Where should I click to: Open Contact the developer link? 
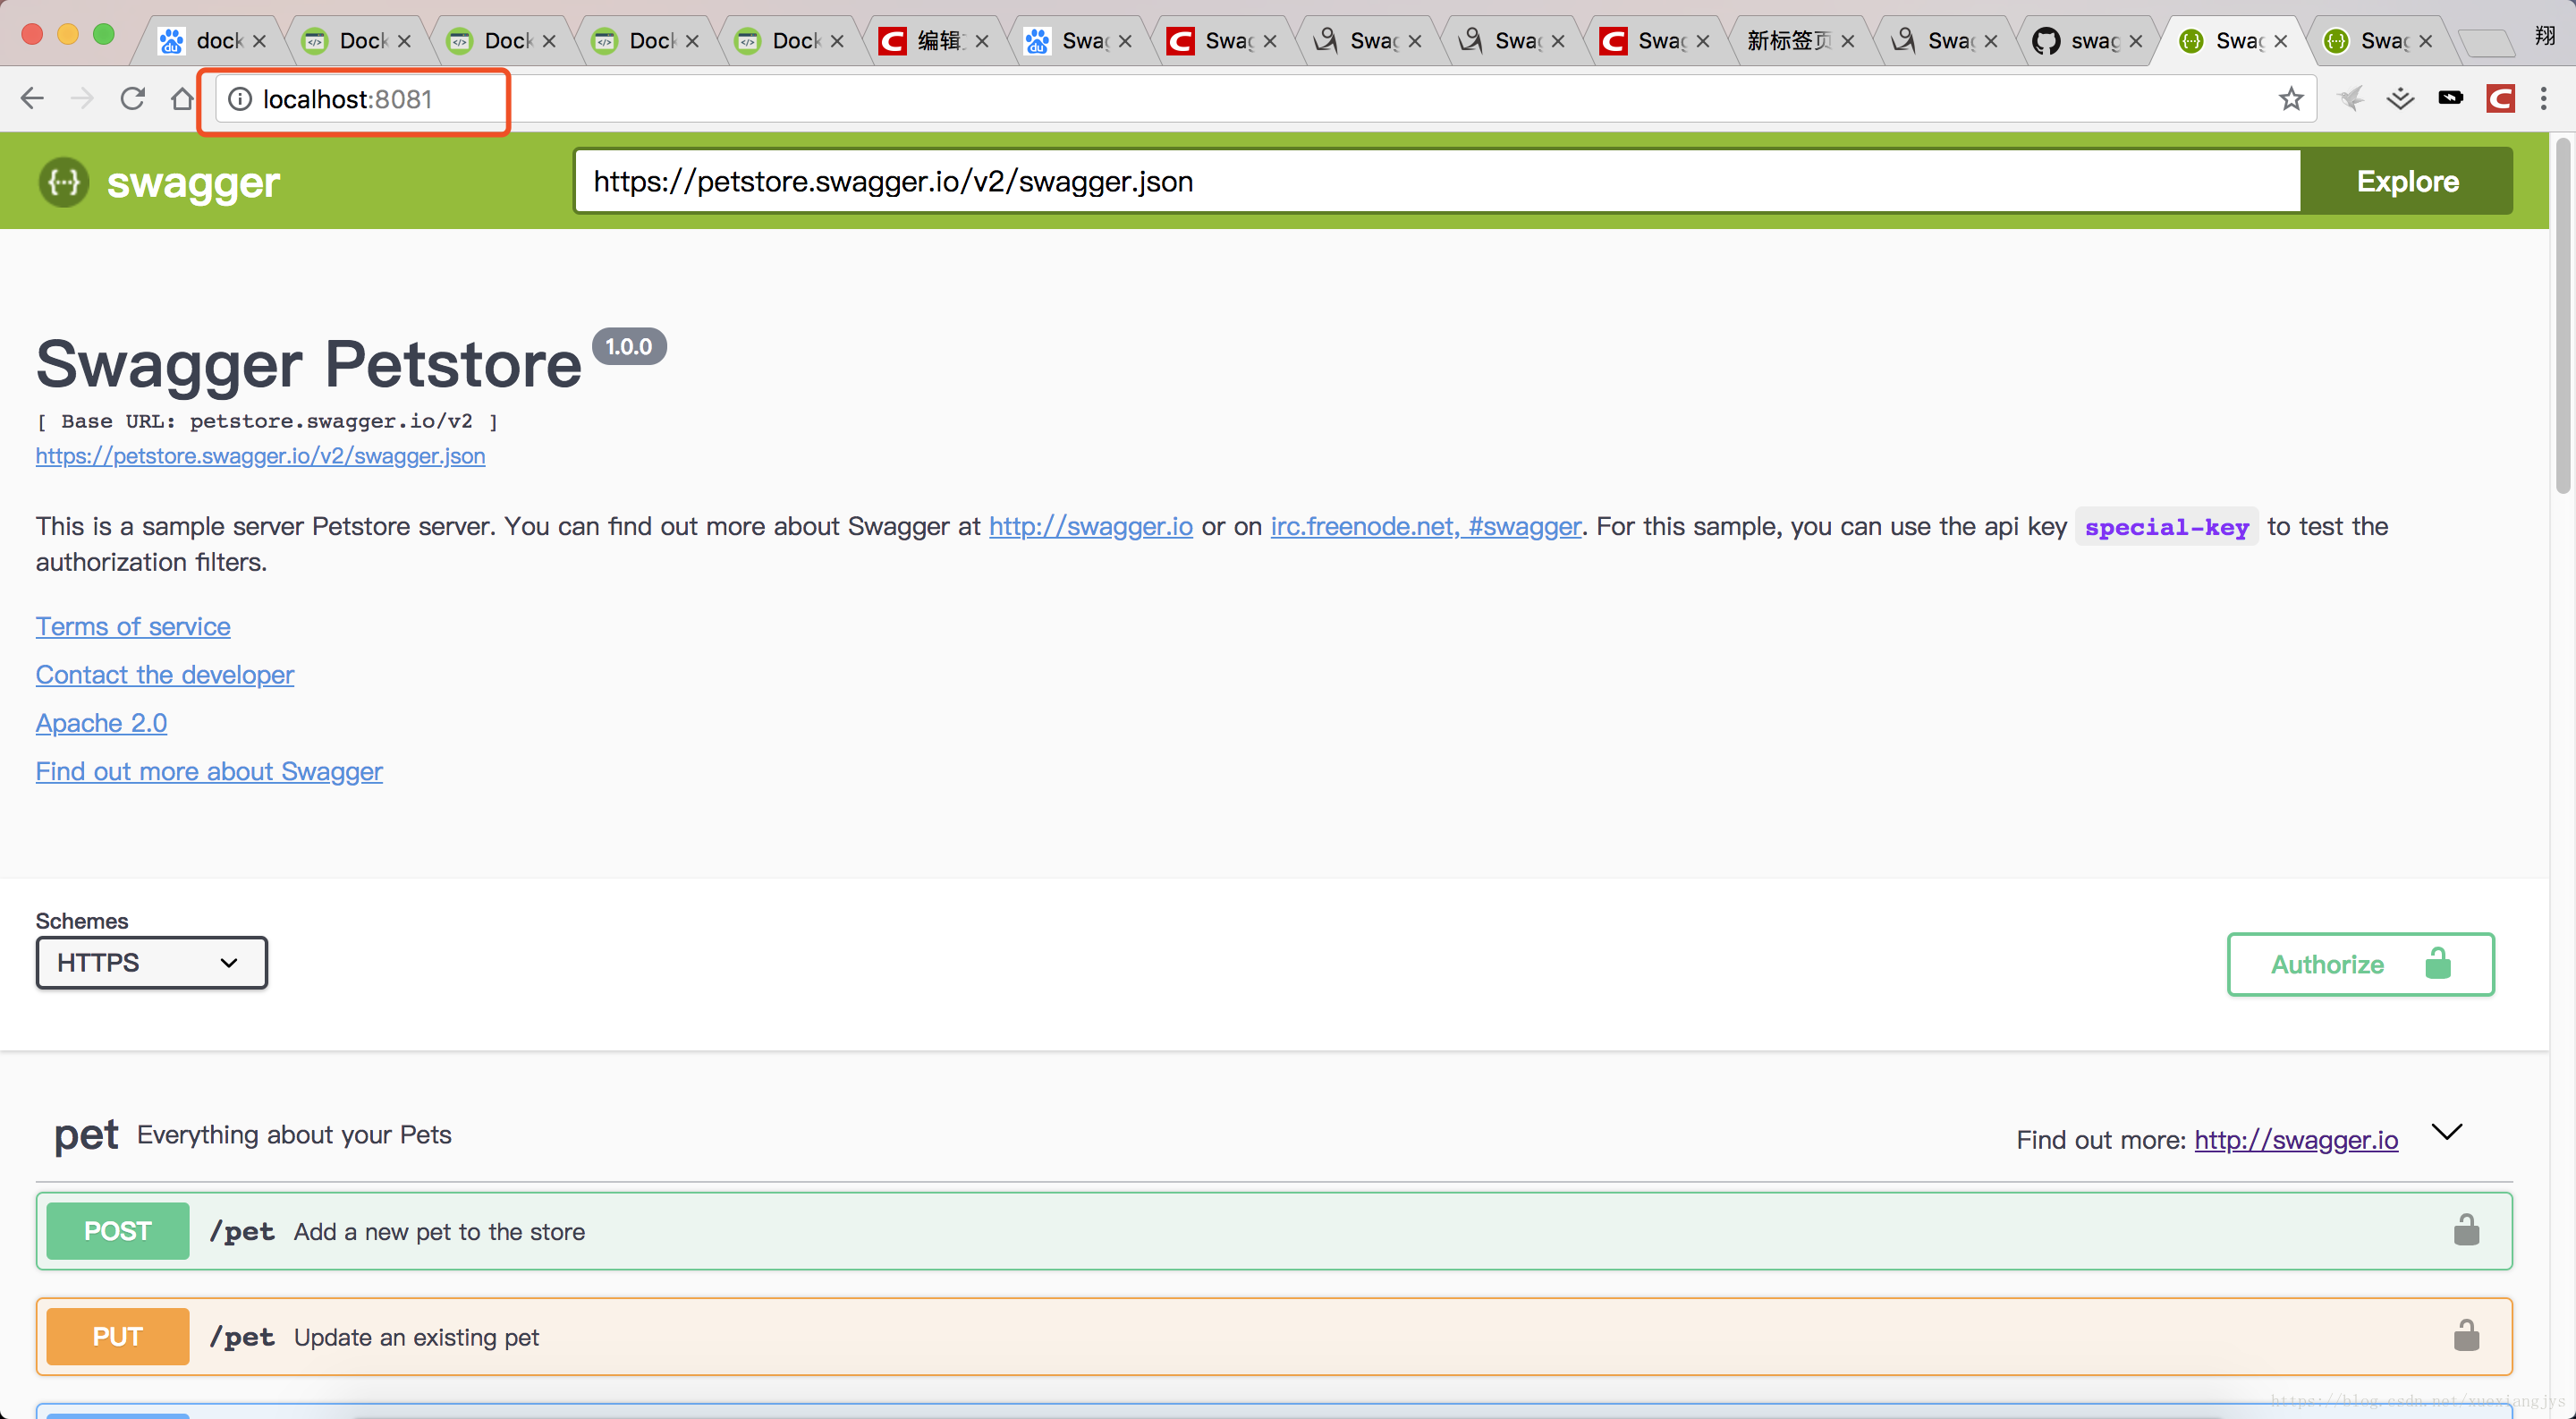(x=165, y=675)
